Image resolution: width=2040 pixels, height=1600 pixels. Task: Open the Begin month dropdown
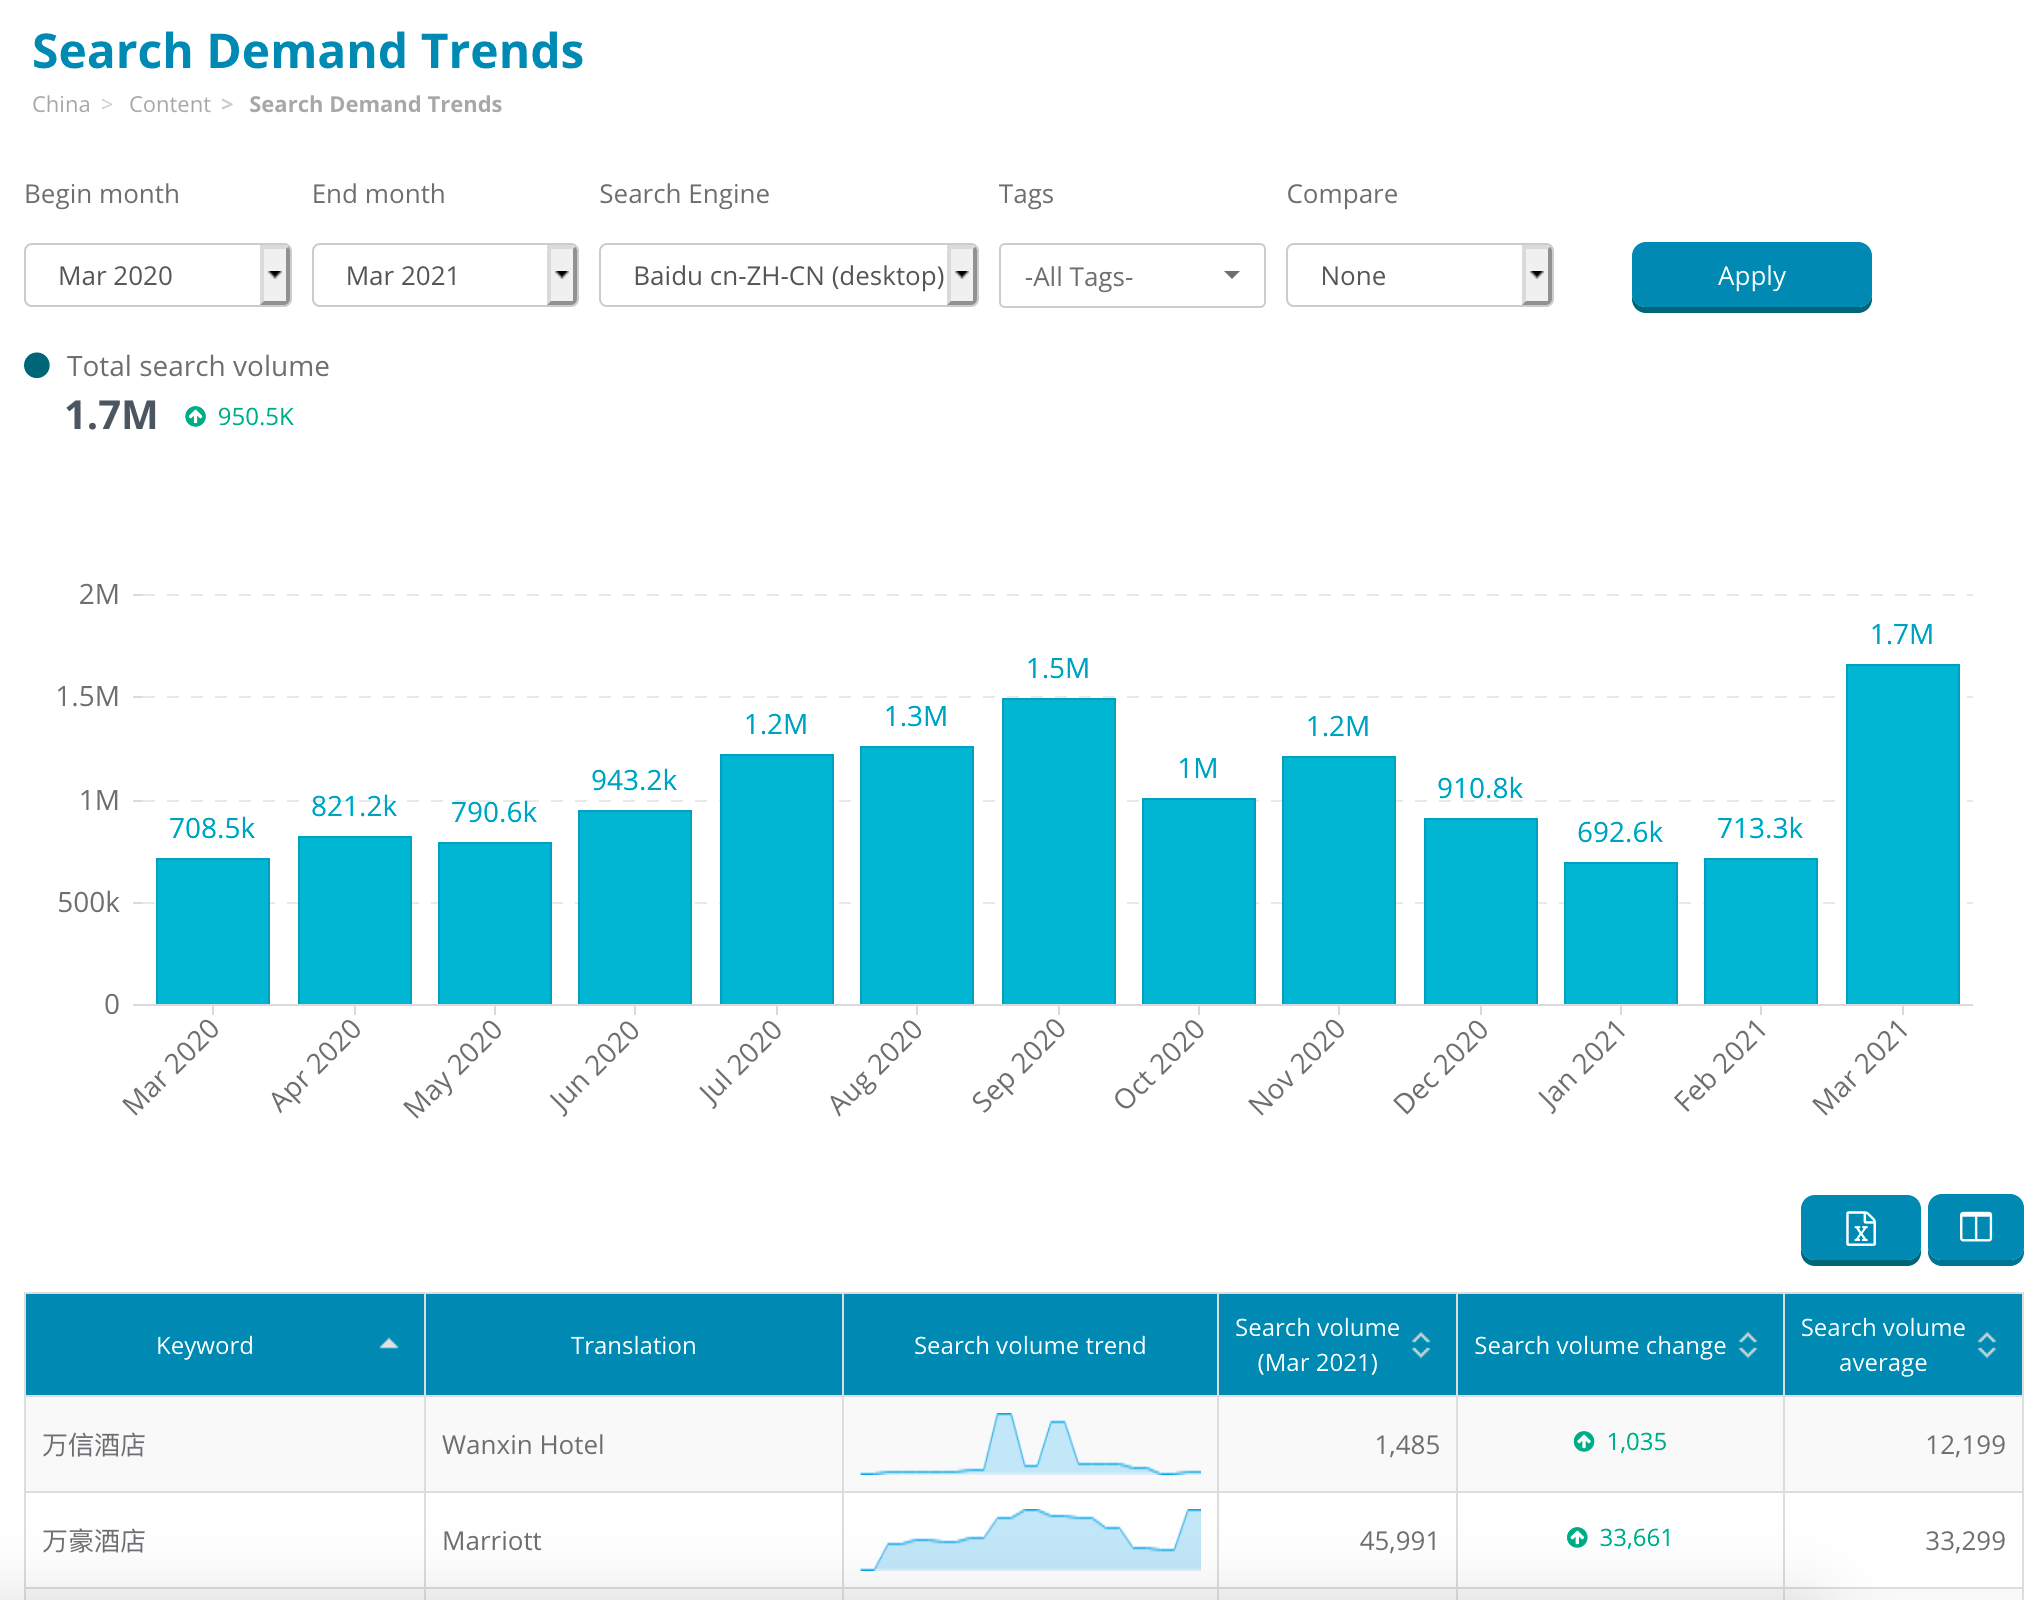pyautogui.click(x=157, y=275)
